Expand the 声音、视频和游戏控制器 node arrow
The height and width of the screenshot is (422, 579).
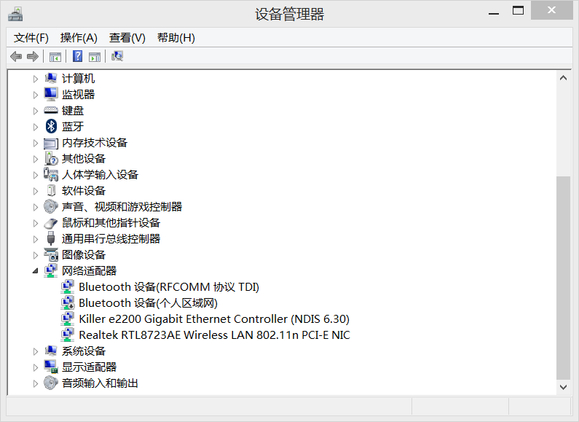[x=35, y=207]
